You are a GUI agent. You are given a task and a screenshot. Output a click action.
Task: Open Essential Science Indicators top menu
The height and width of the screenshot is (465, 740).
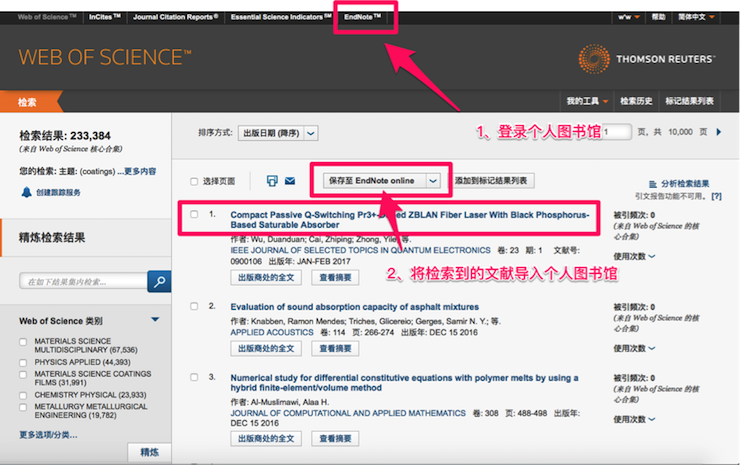tap(281, 17)
